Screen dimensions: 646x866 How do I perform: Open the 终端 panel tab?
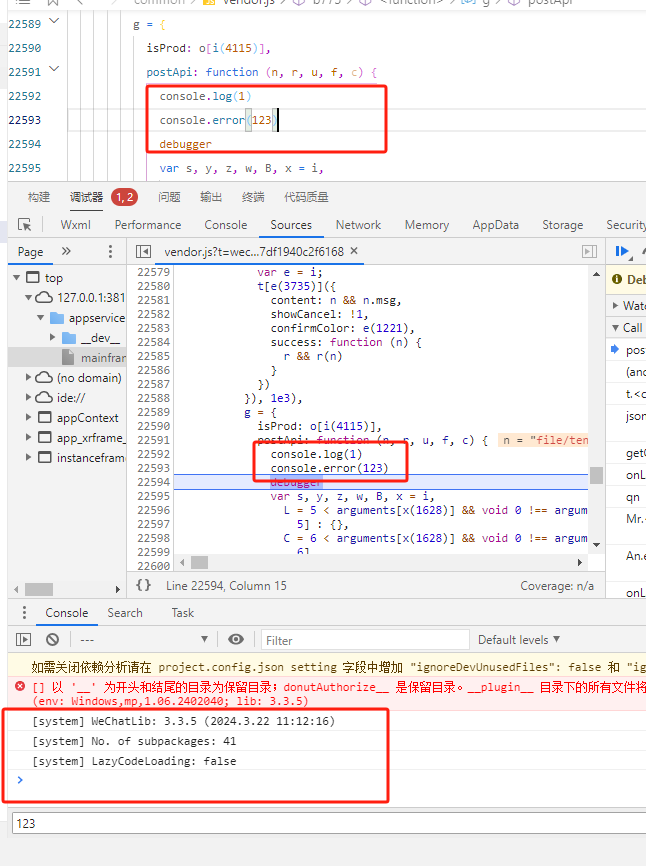coord(253,197)
